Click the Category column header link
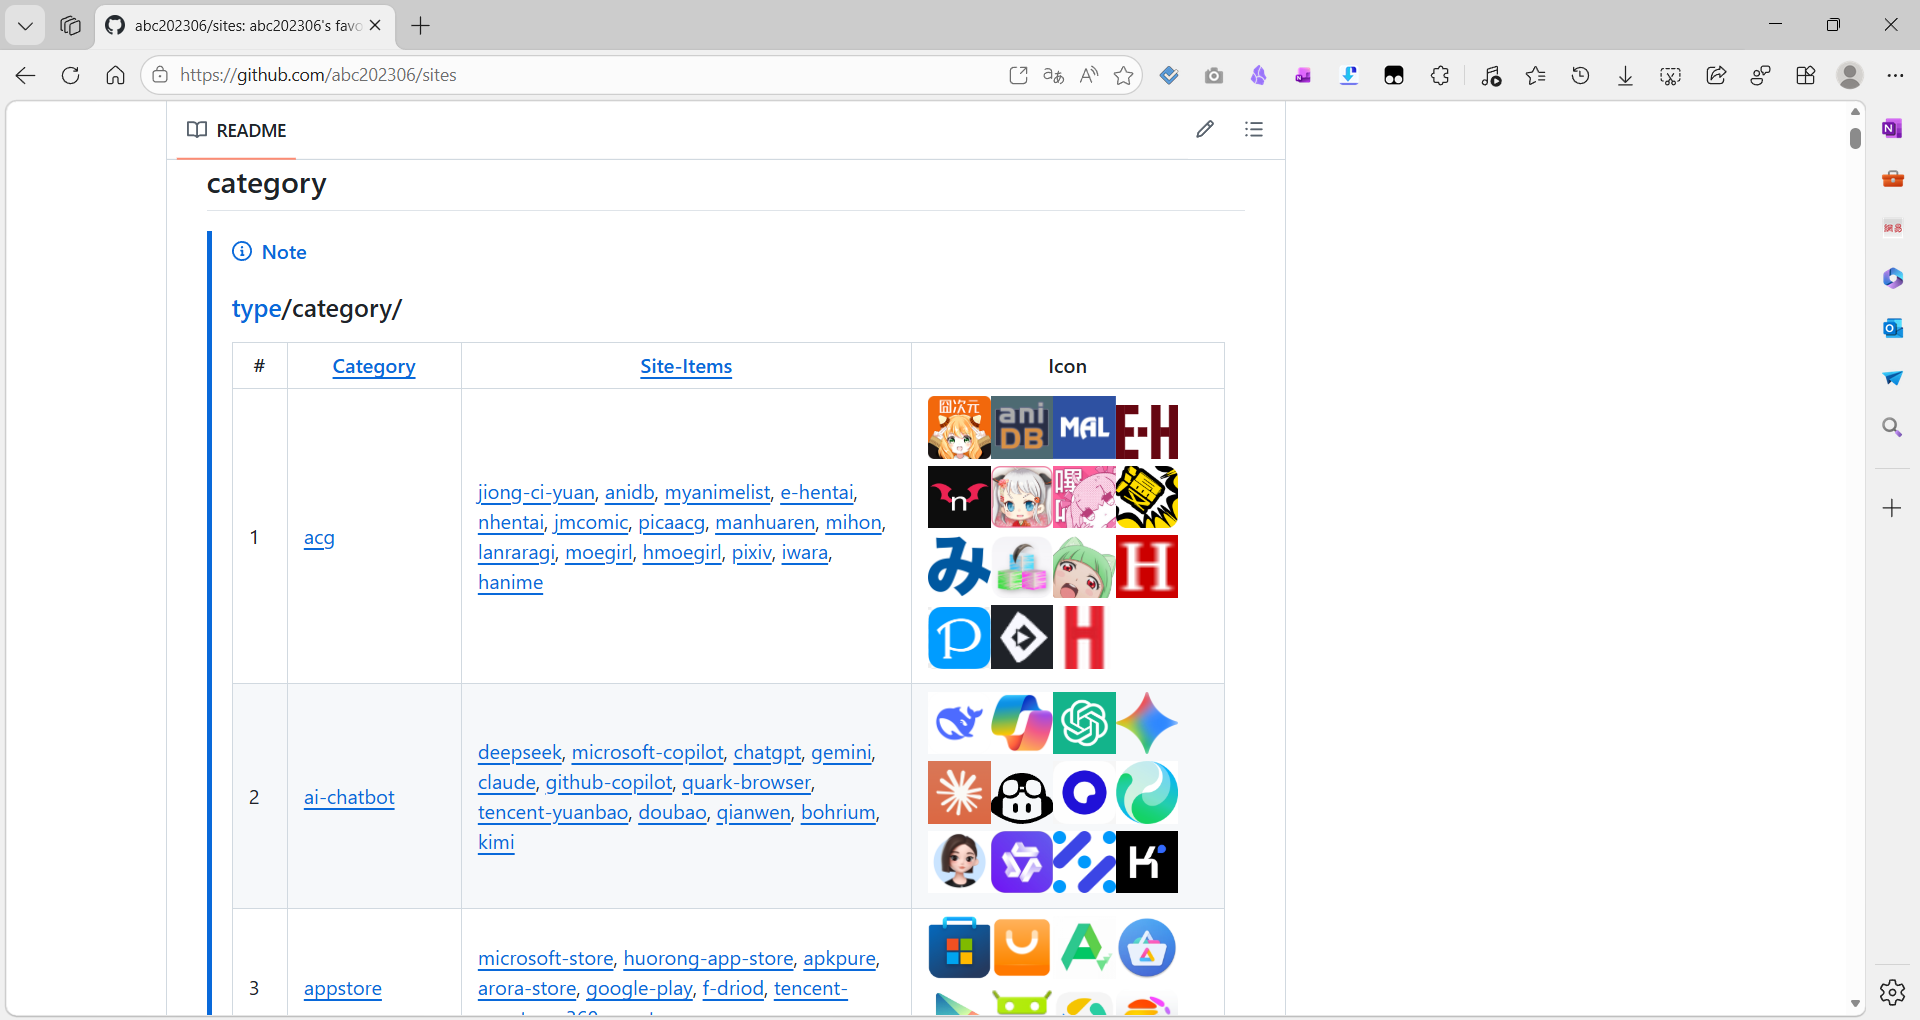Viewport: 1920px width, 1020px height. click(373, 366)
